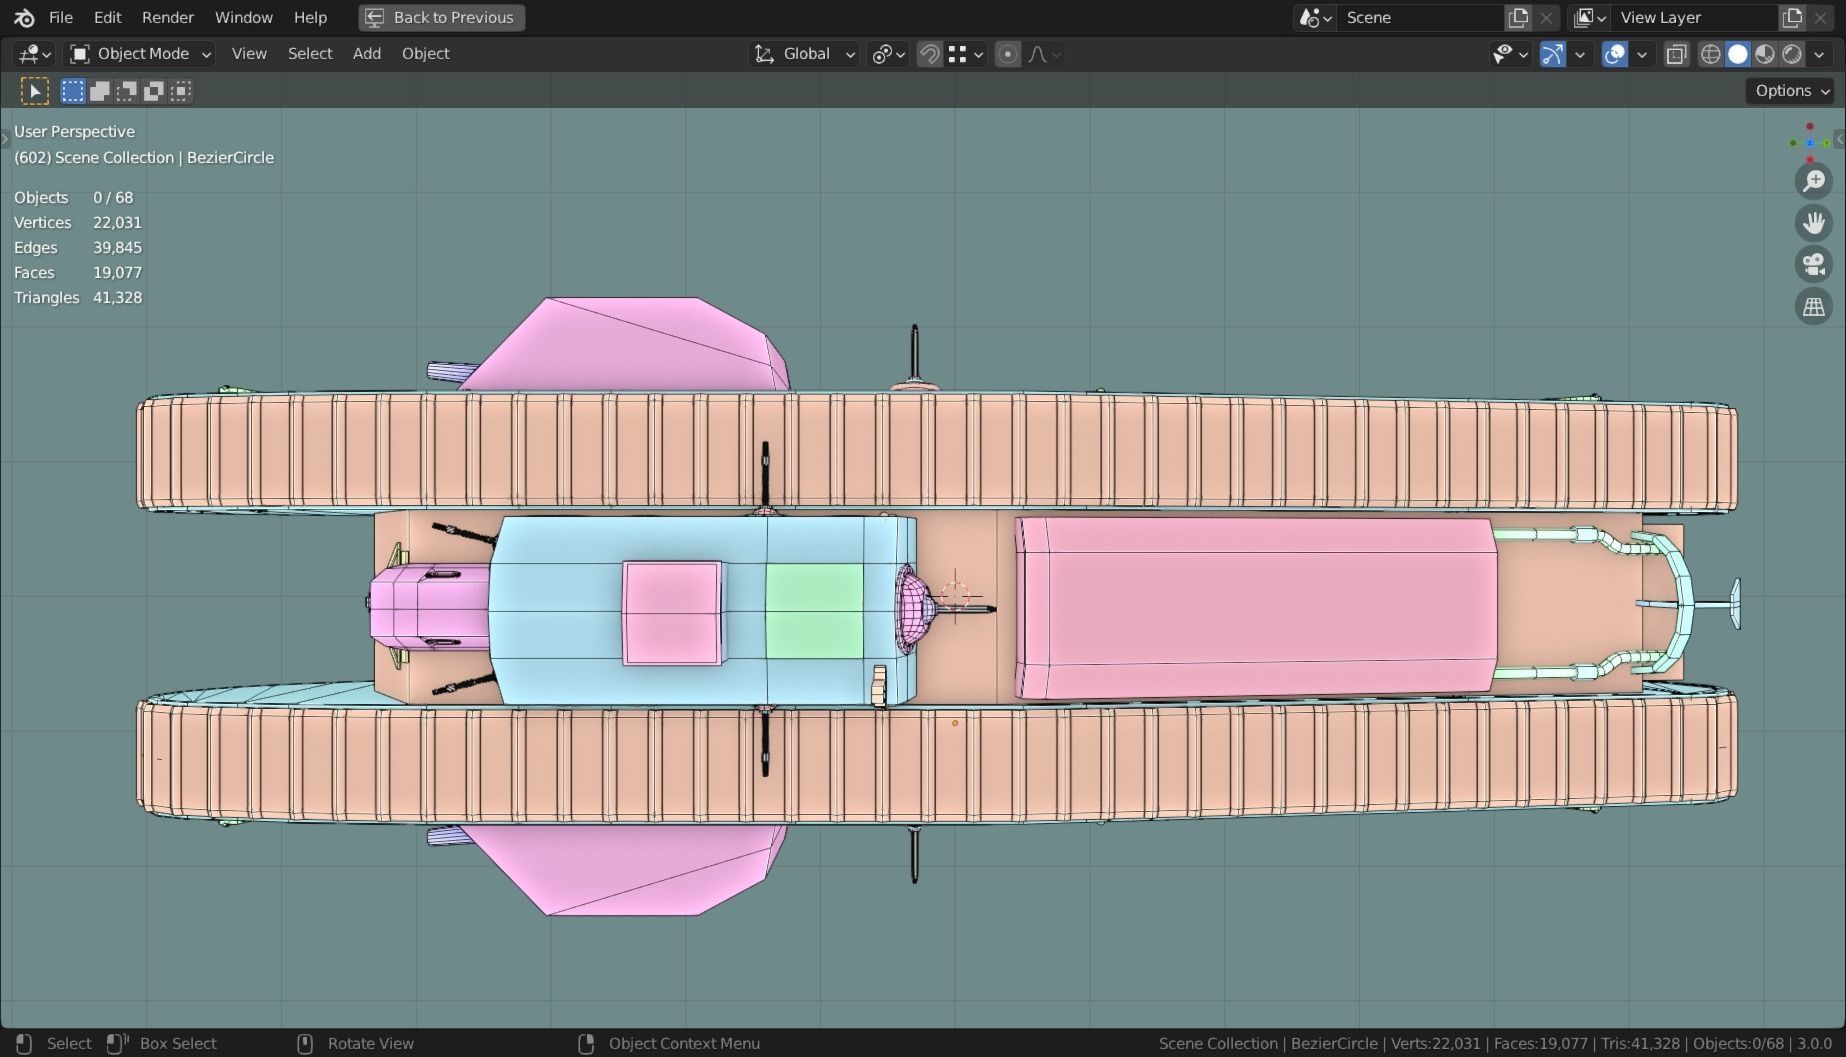Add a new view layer with the copy icon
Viewport: 1846px width, 1057px height.
tap(1792, 17)
